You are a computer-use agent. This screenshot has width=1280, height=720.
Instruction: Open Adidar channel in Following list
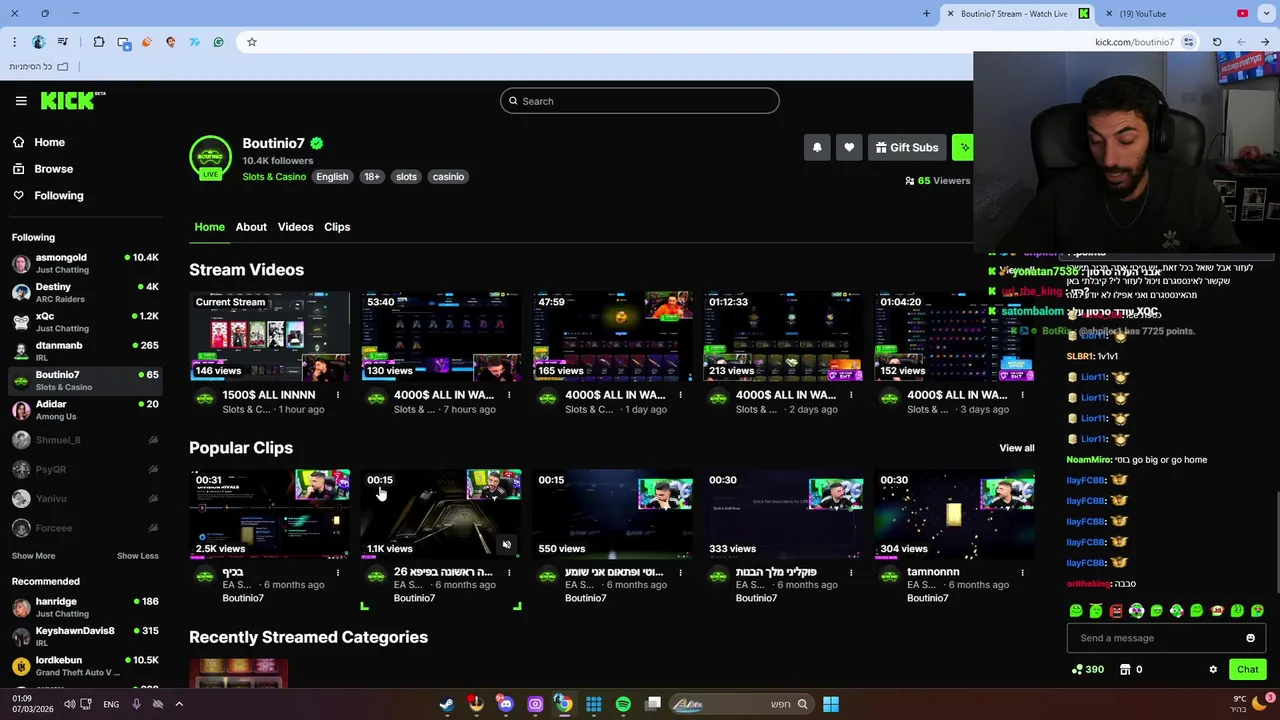(85, 410)
